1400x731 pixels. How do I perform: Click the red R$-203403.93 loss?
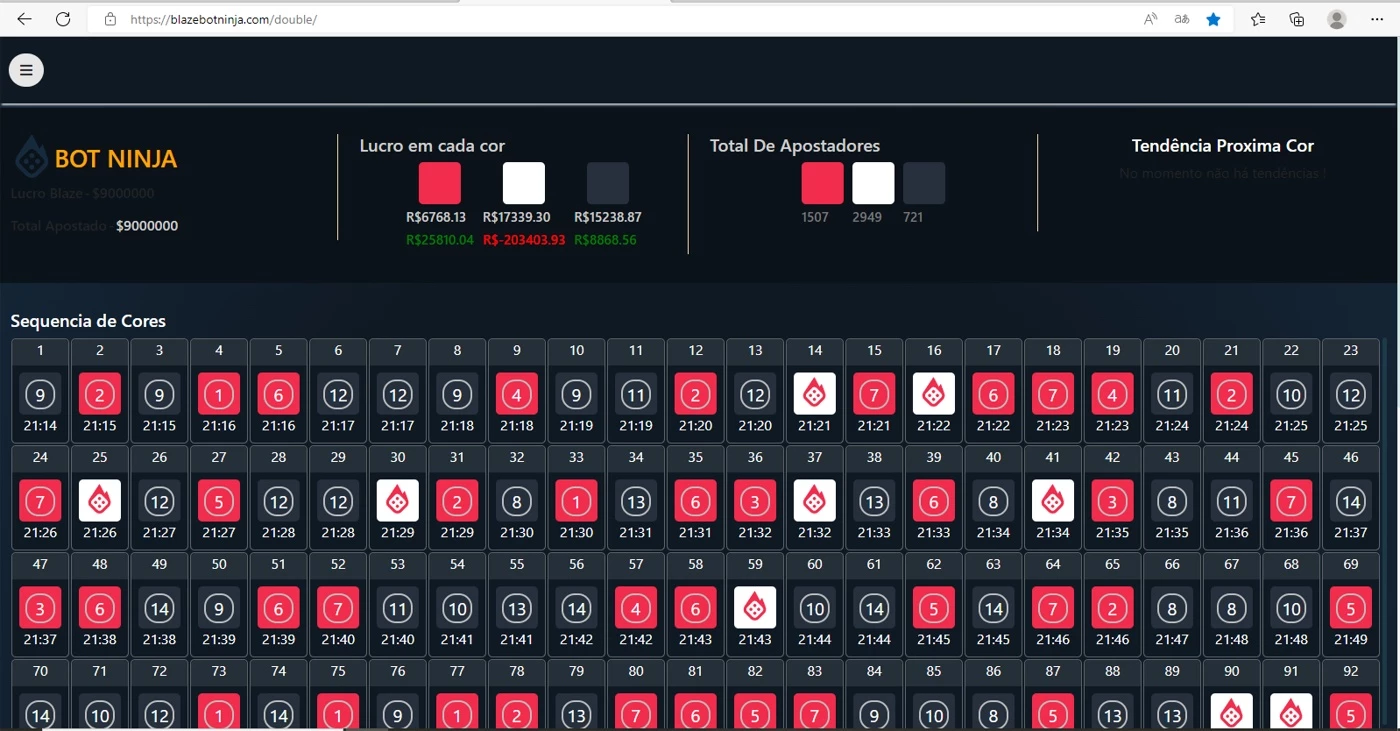click(x=524, y=240)
